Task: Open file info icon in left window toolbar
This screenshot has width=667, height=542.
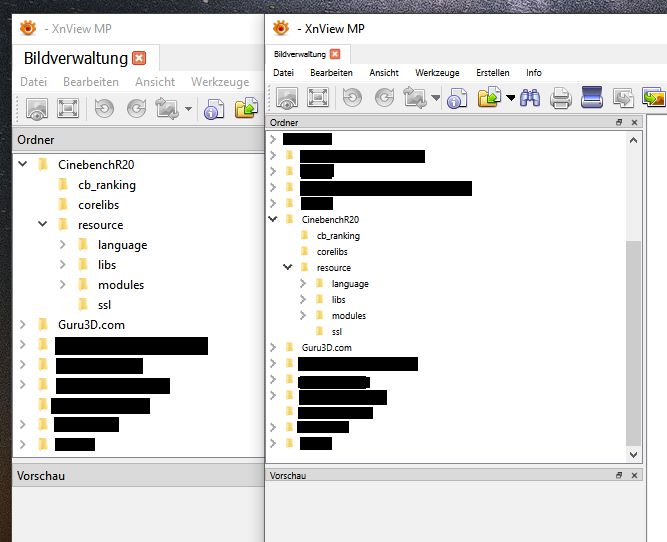Action: [214, 109]
